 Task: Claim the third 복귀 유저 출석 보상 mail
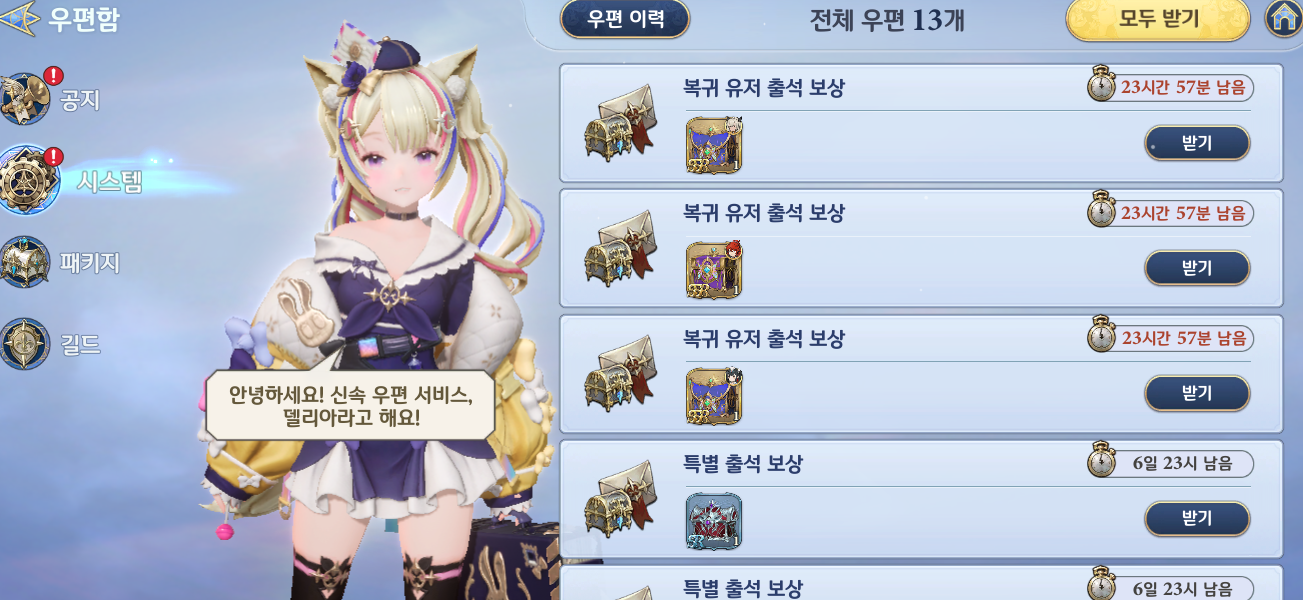pos(1197,393)
